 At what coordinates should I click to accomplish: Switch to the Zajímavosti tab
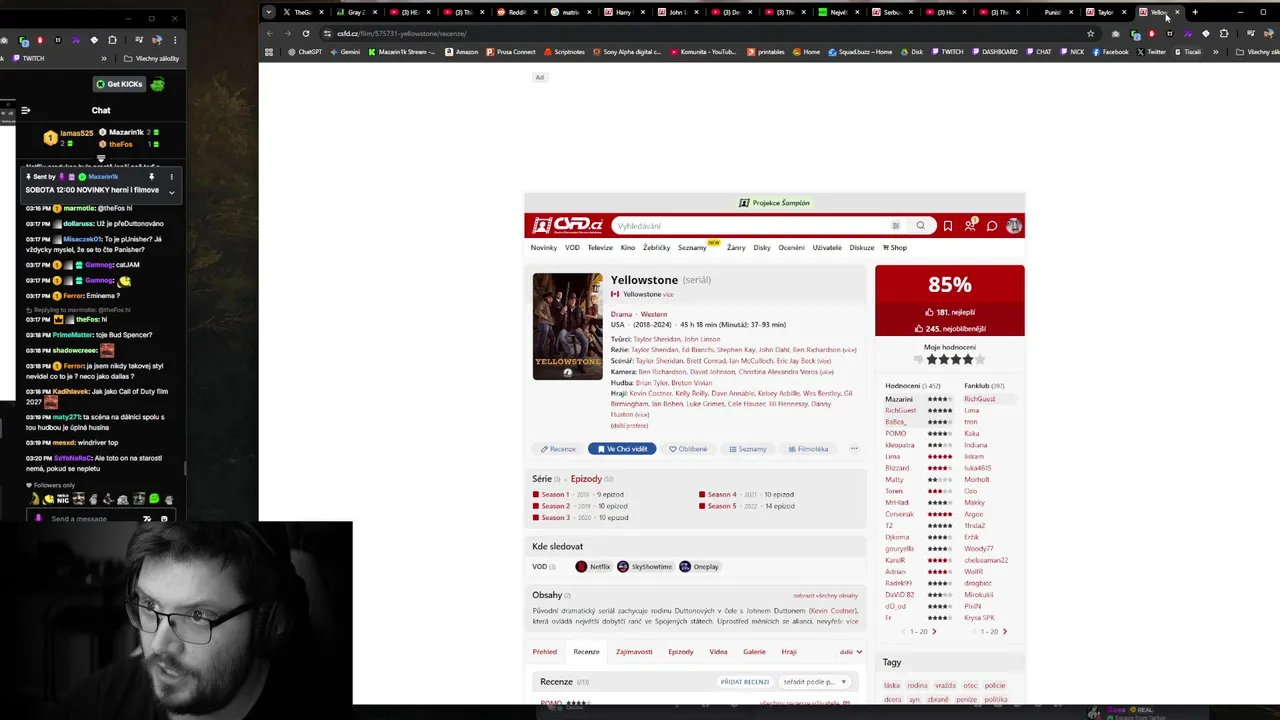click(x=634, y=652)
